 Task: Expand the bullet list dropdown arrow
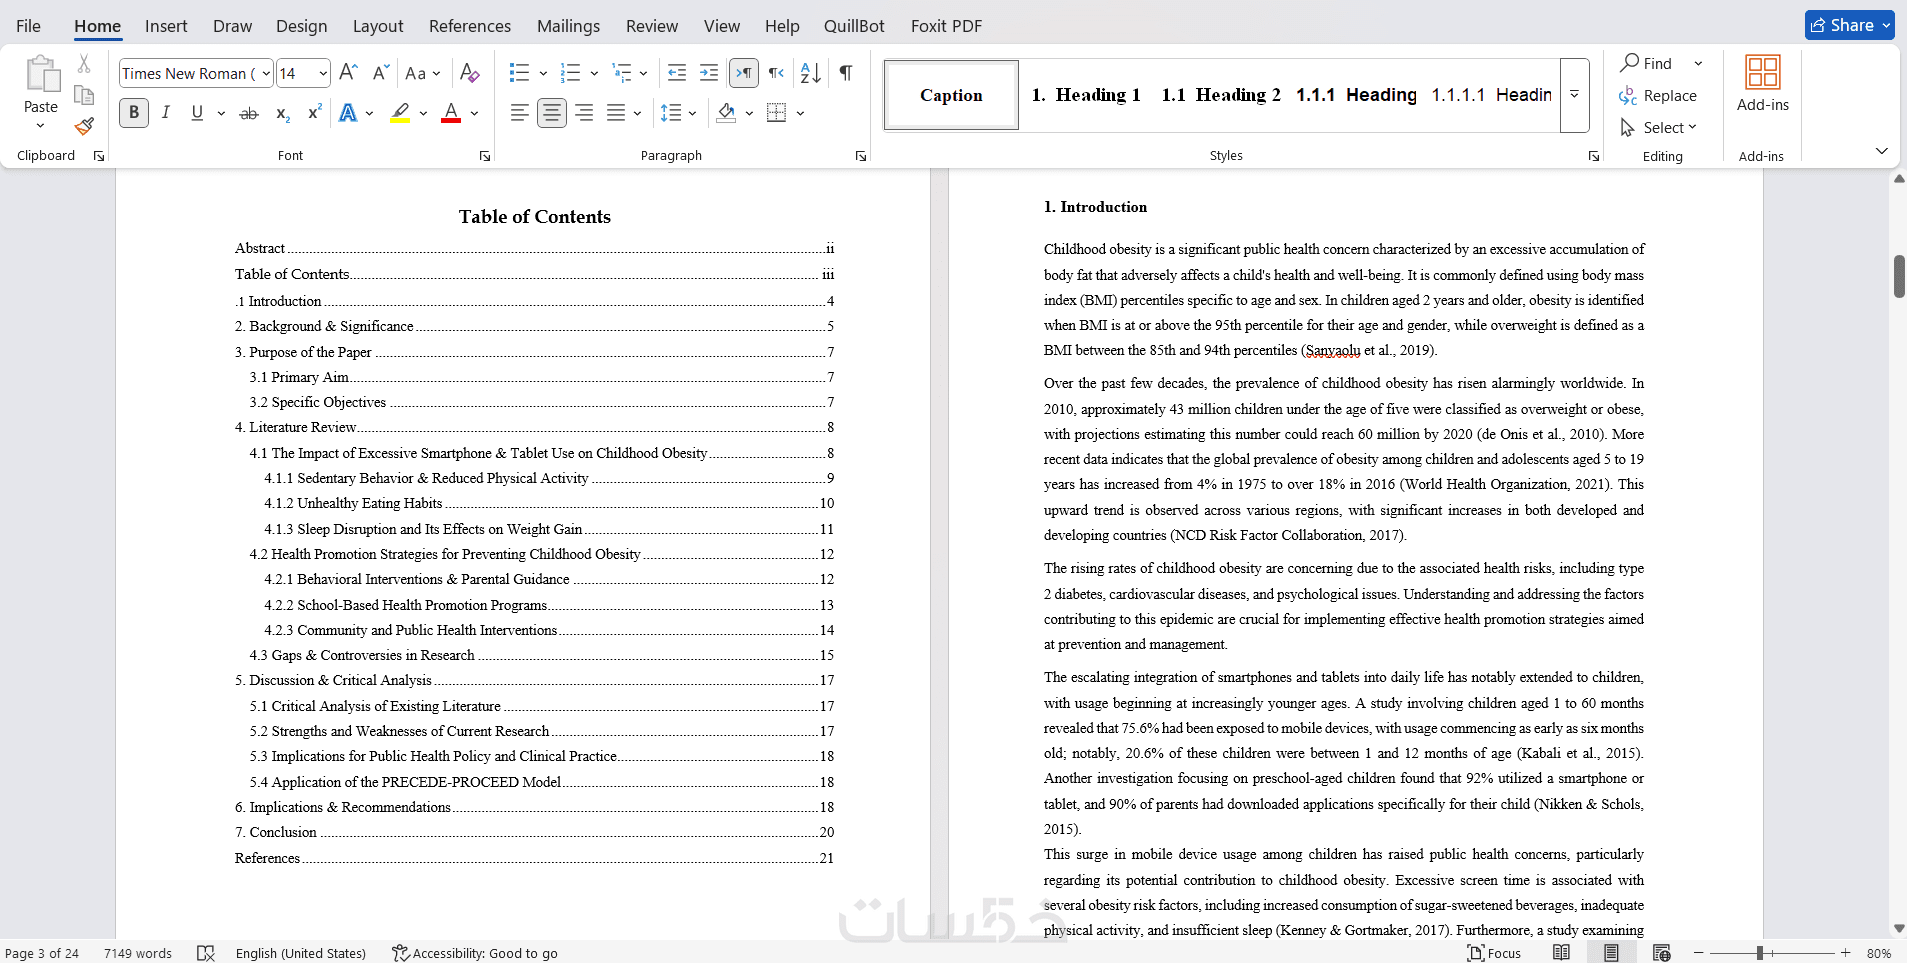point(543,73)
